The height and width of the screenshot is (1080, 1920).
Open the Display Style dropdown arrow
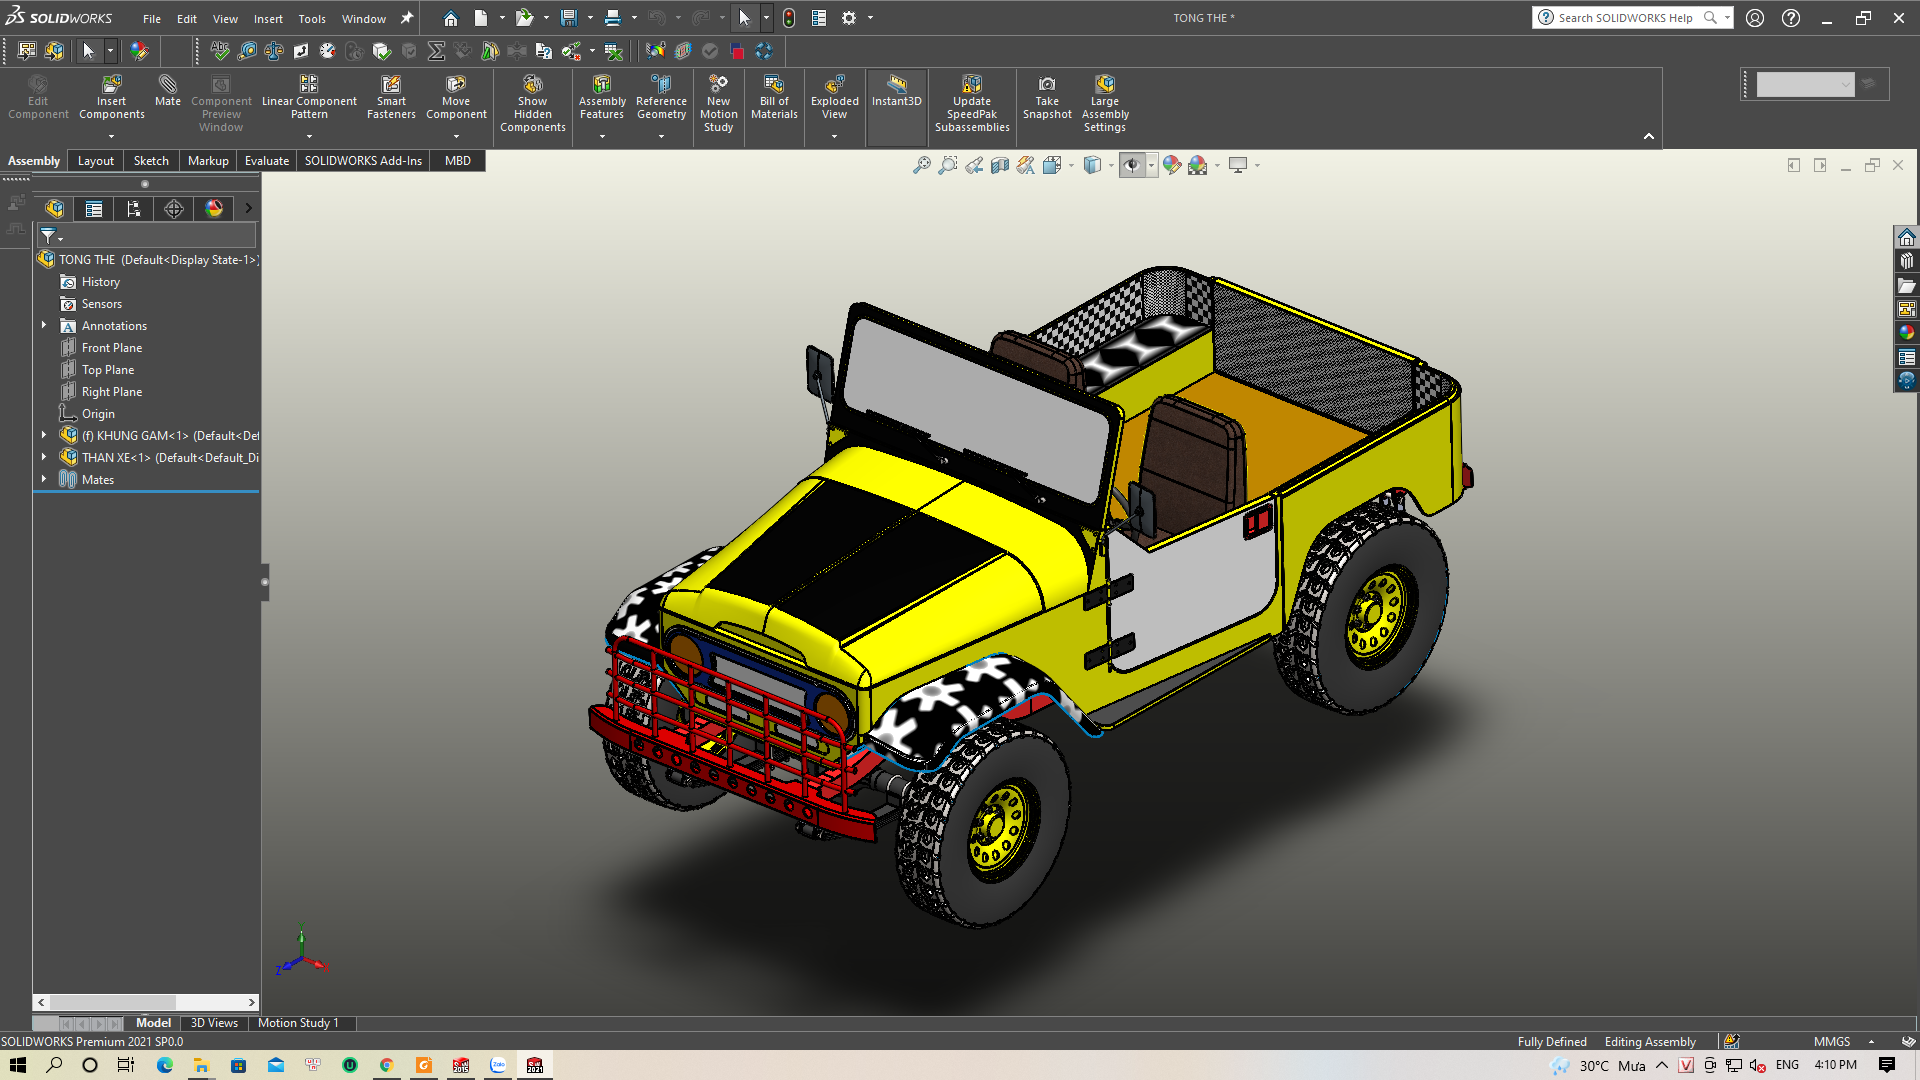click(x=1110, y=165)
